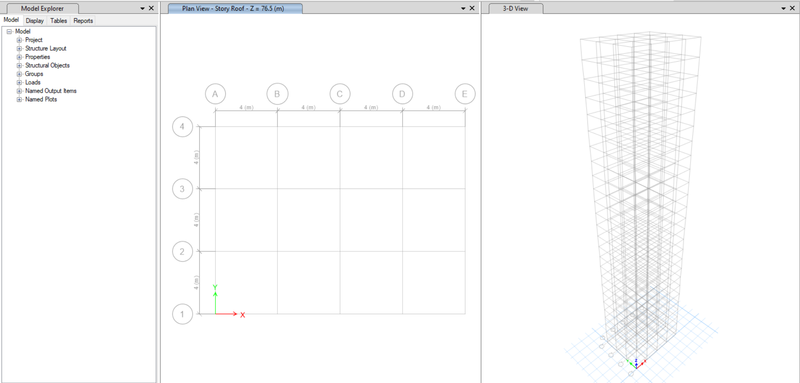Open the Model Explorer panel dropdown arrow

click(x=142, y=9)
